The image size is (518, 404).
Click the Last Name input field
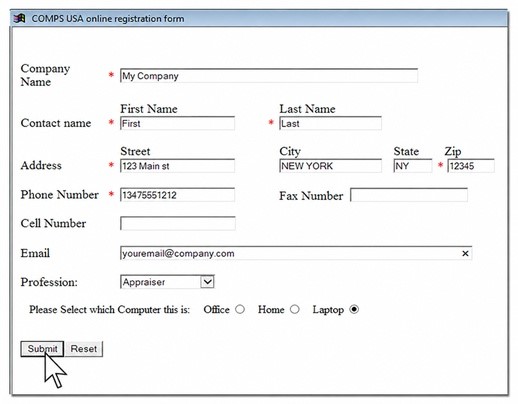(330, 124)
